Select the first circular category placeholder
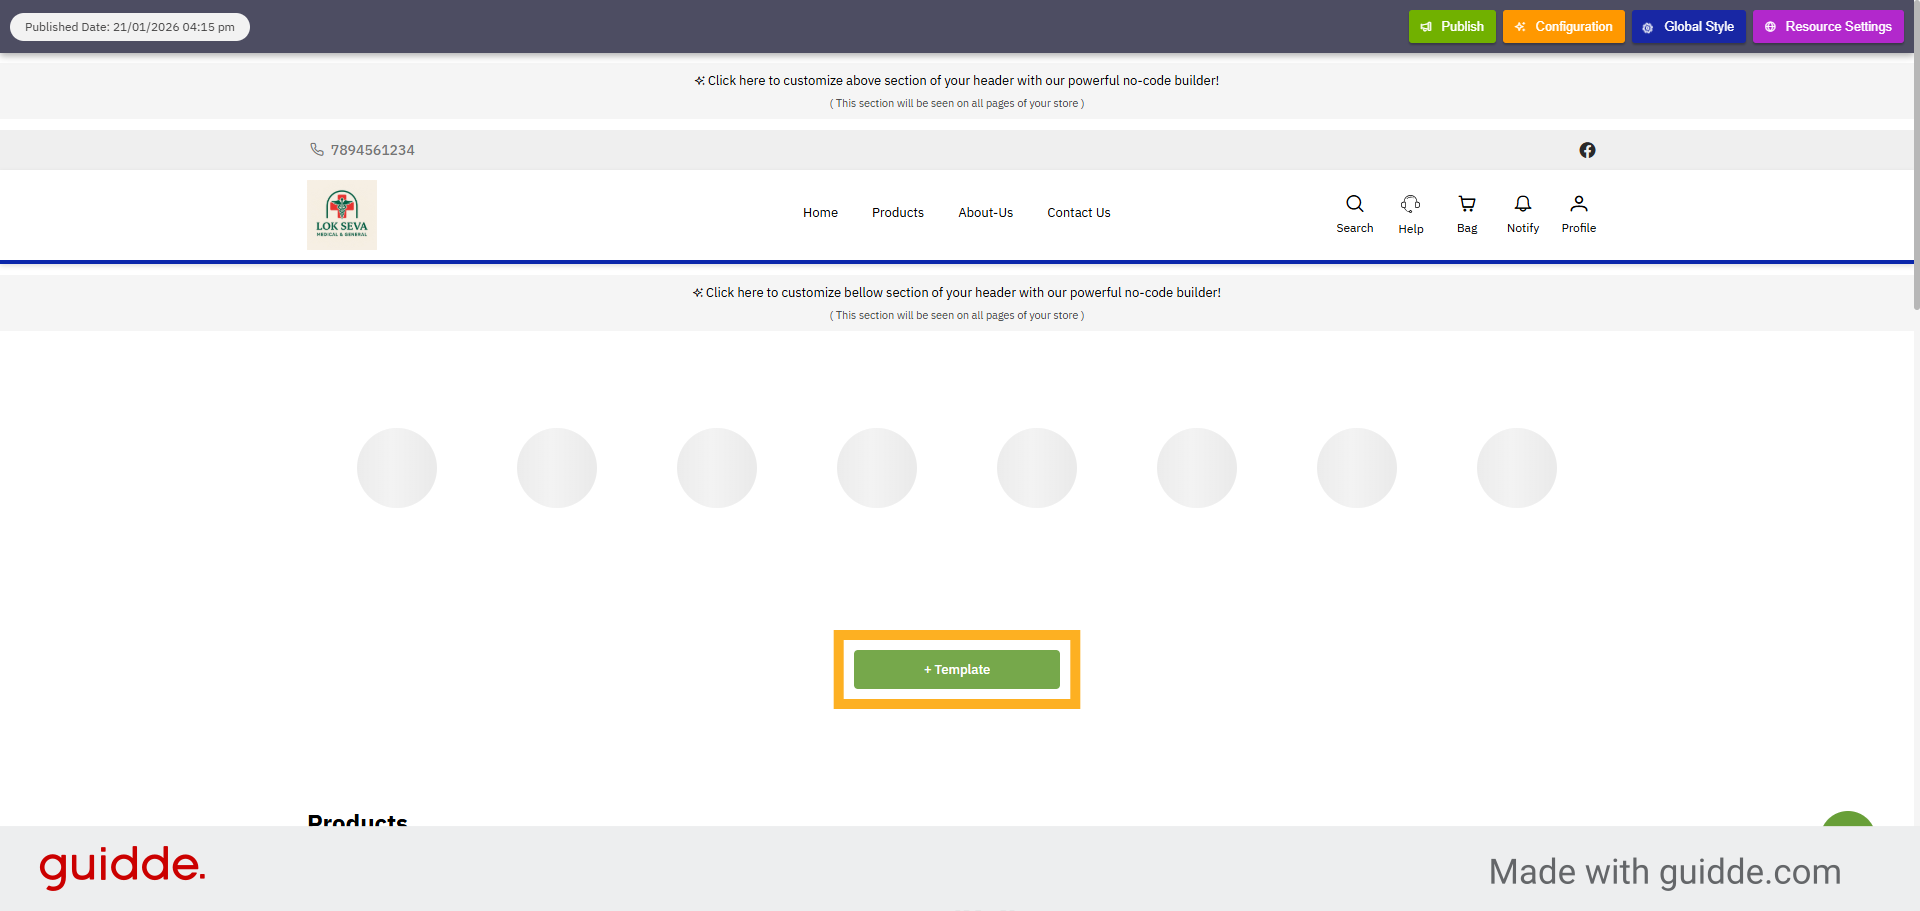1920x911 pixels. pos(397,468)
